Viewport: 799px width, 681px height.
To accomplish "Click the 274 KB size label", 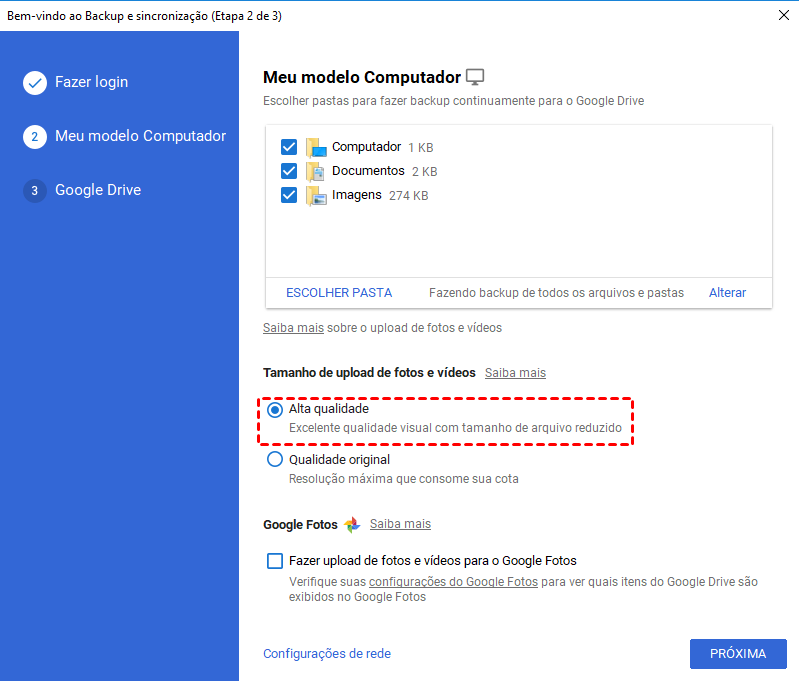I will pyautogui.click(x=409, y=196).
